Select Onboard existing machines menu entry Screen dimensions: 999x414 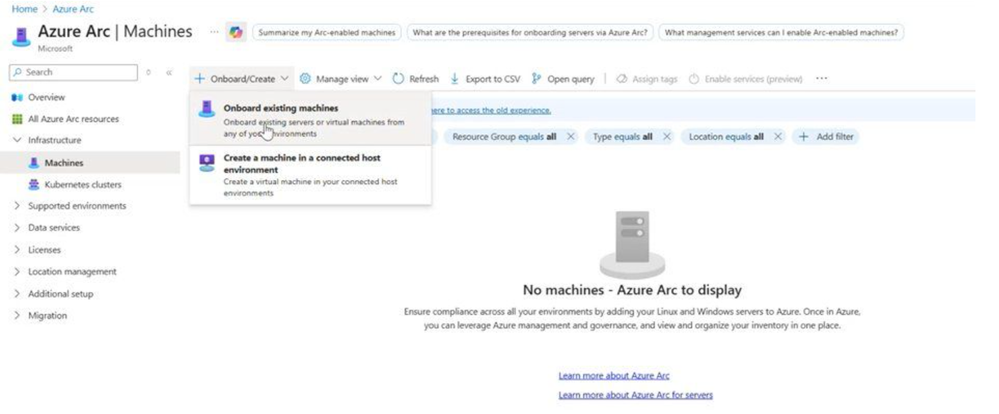click(310, 118)
